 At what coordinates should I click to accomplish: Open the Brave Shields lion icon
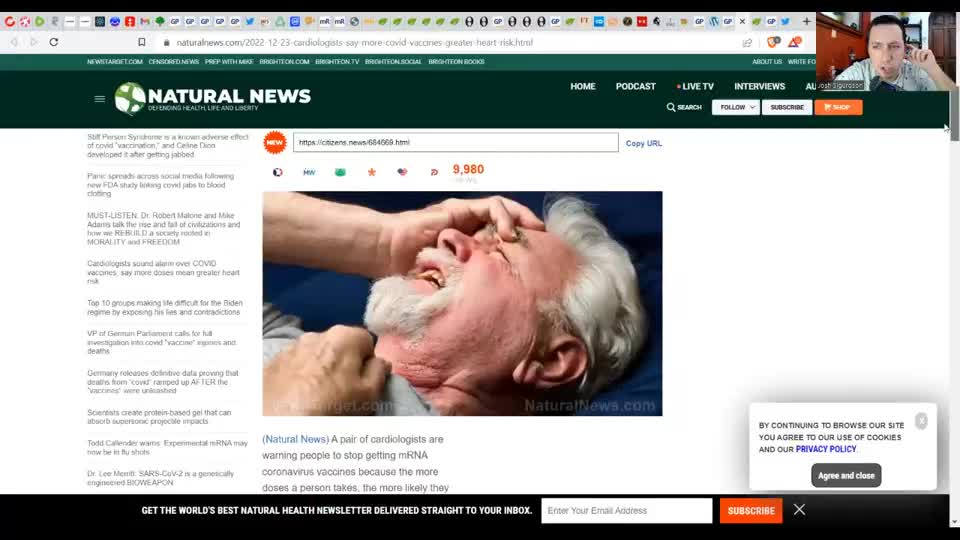[x=773, y=42]
